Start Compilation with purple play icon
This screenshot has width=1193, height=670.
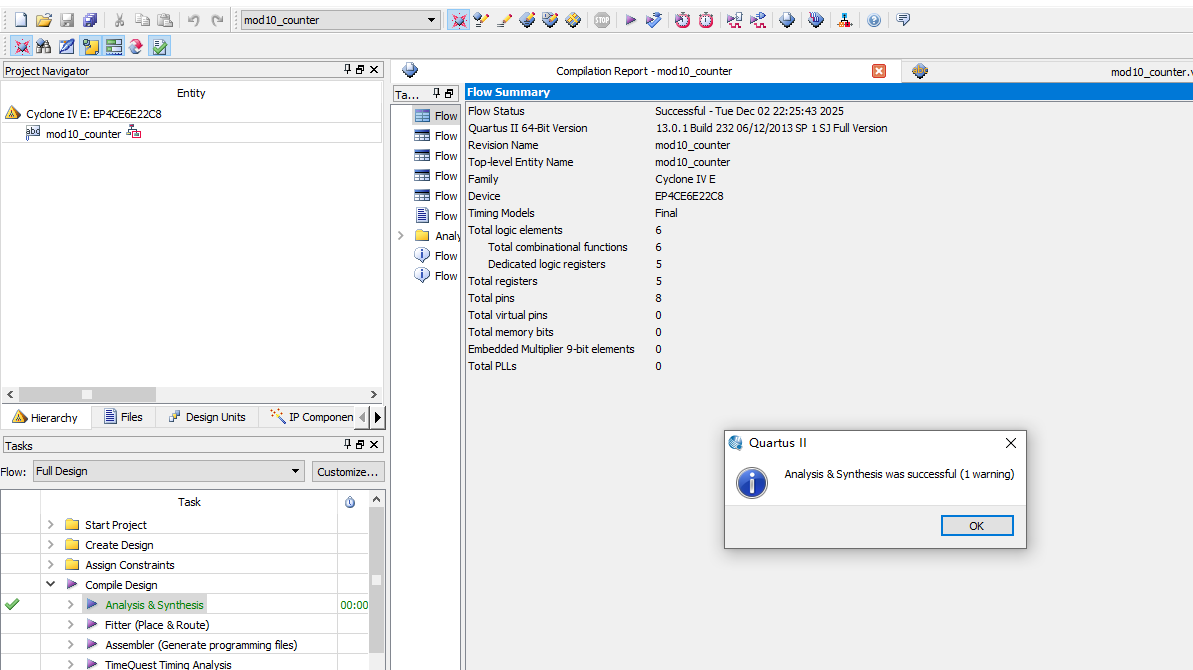tap(630, 20)
